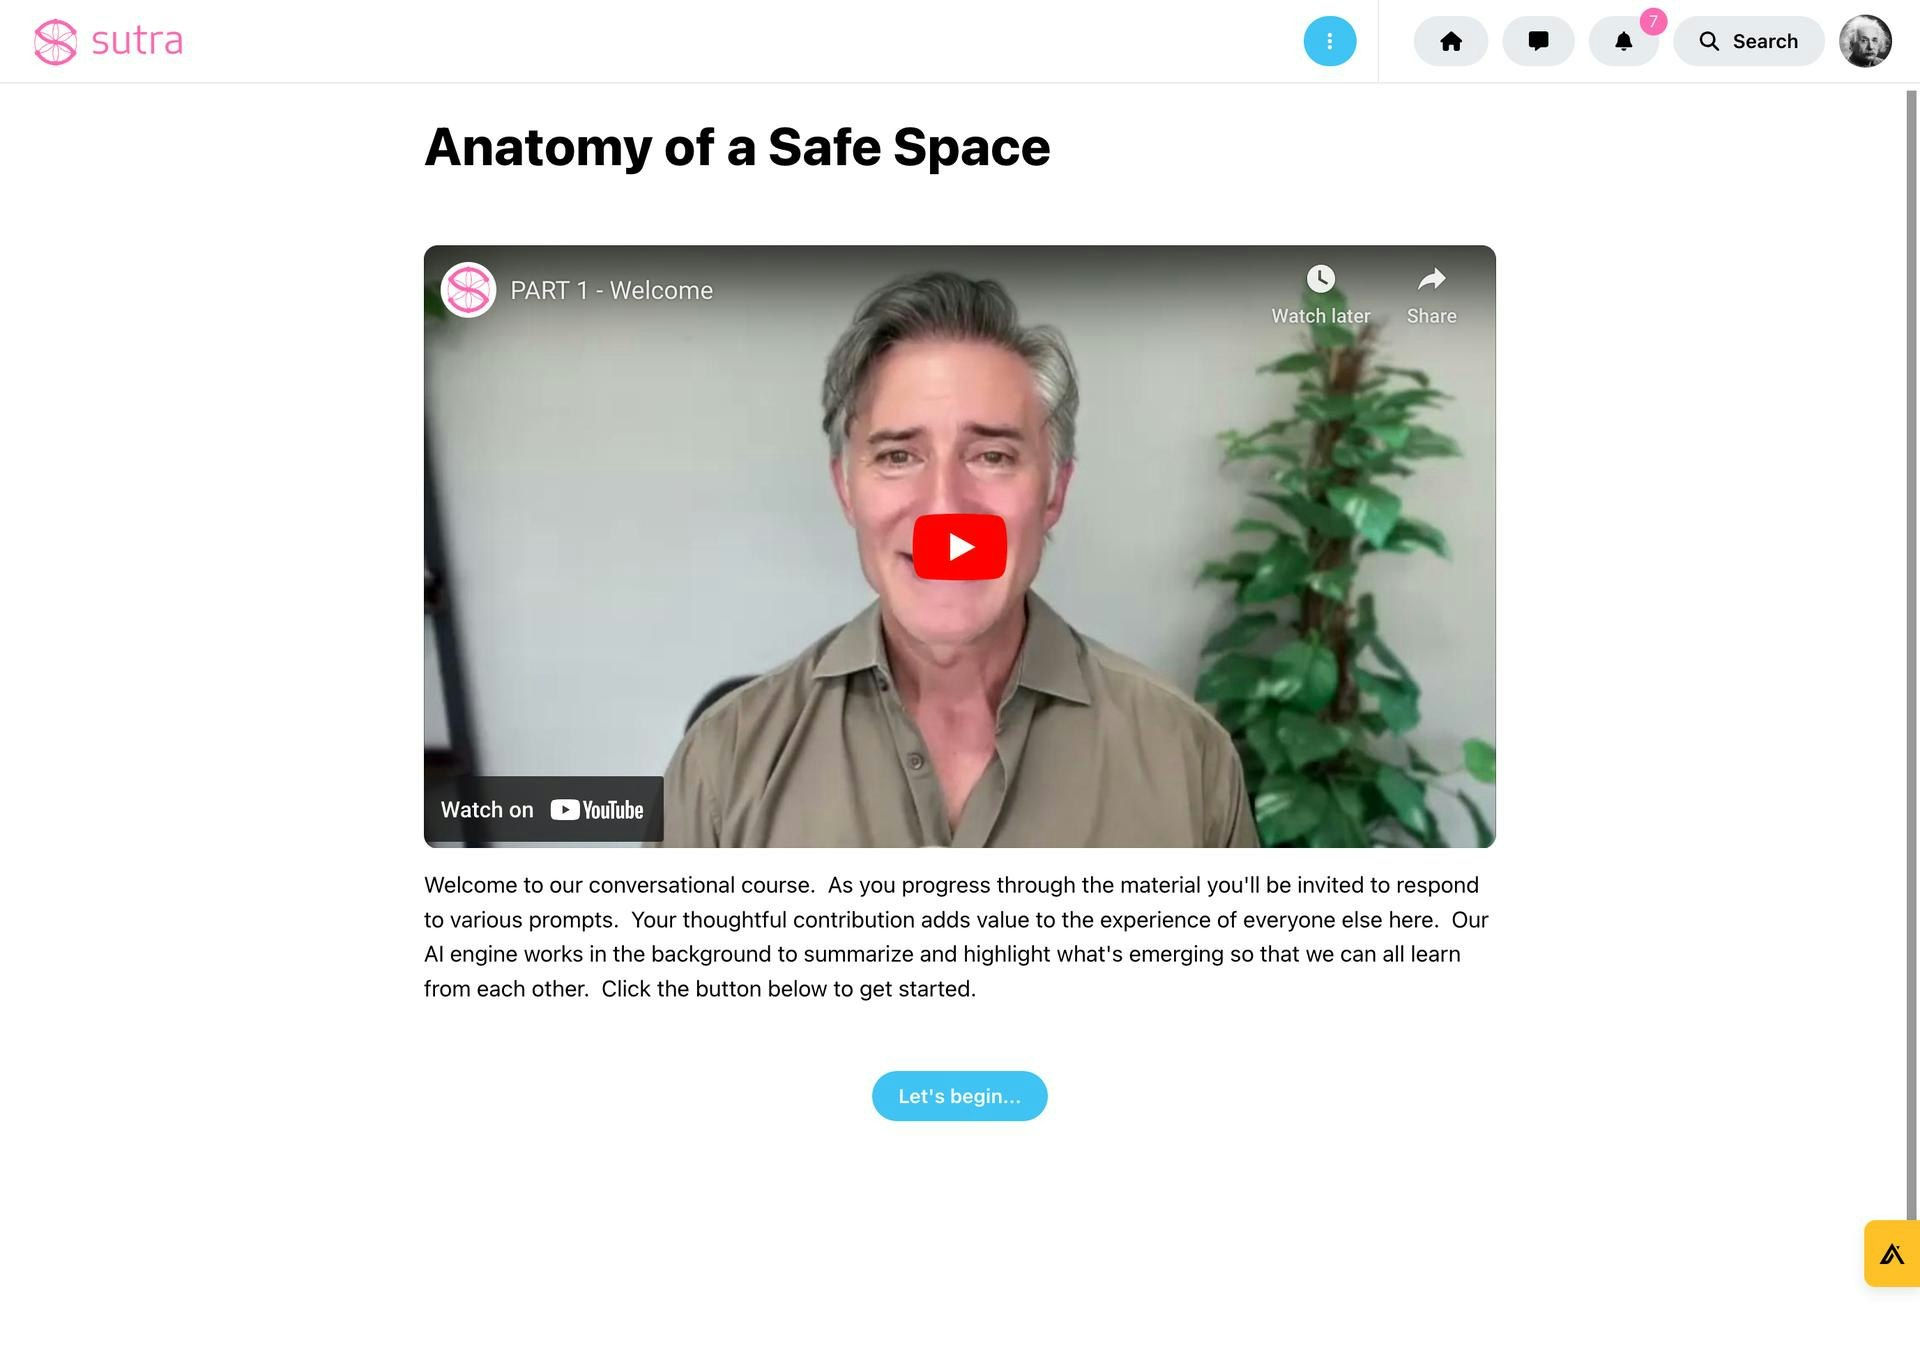Open the blue three-dot options menu

coord(1330,41)
